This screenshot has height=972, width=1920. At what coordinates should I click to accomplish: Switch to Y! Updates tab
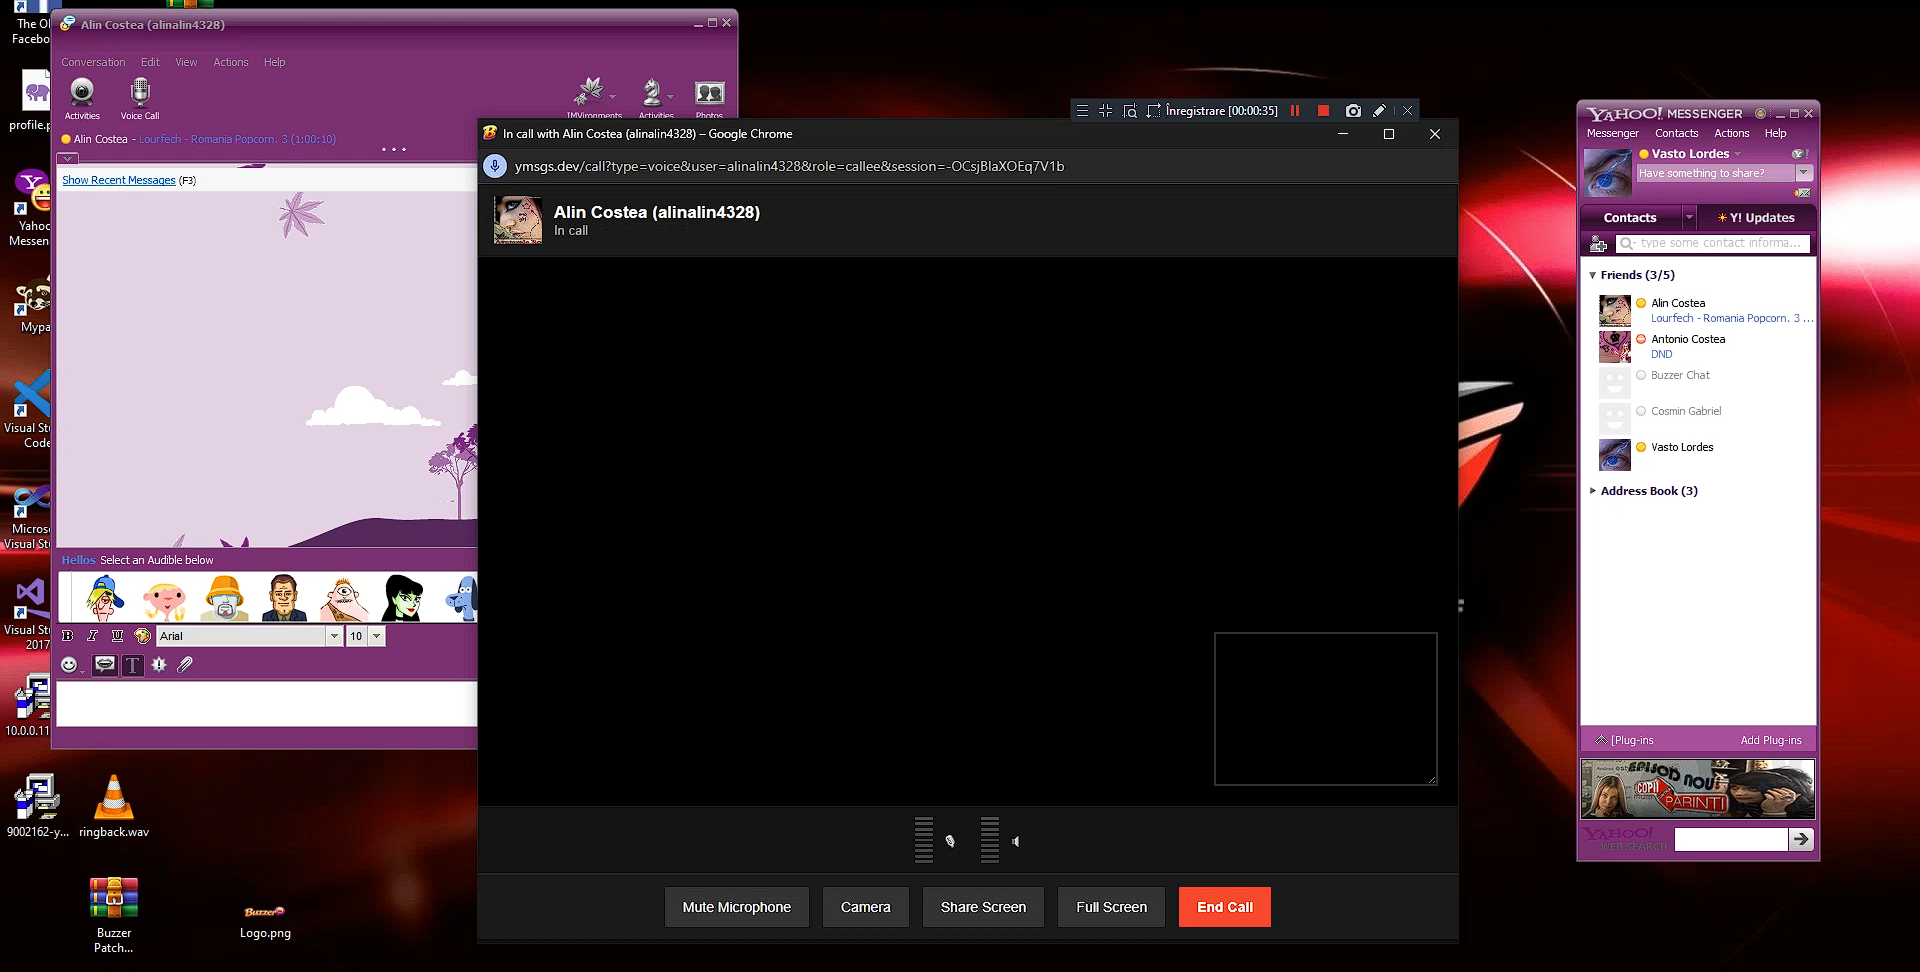click(x=1756, y=217)
